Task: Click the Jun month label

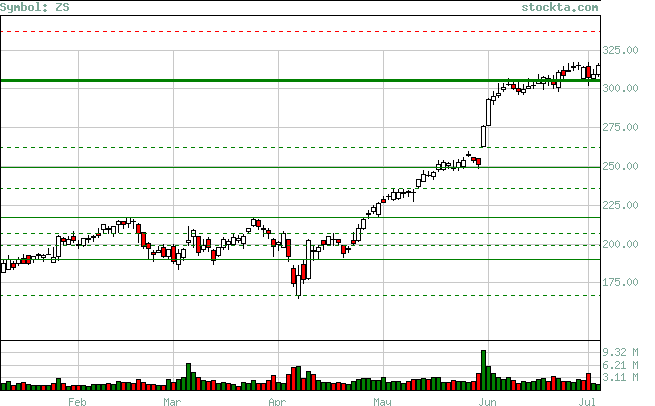Action: pos(487,401)
